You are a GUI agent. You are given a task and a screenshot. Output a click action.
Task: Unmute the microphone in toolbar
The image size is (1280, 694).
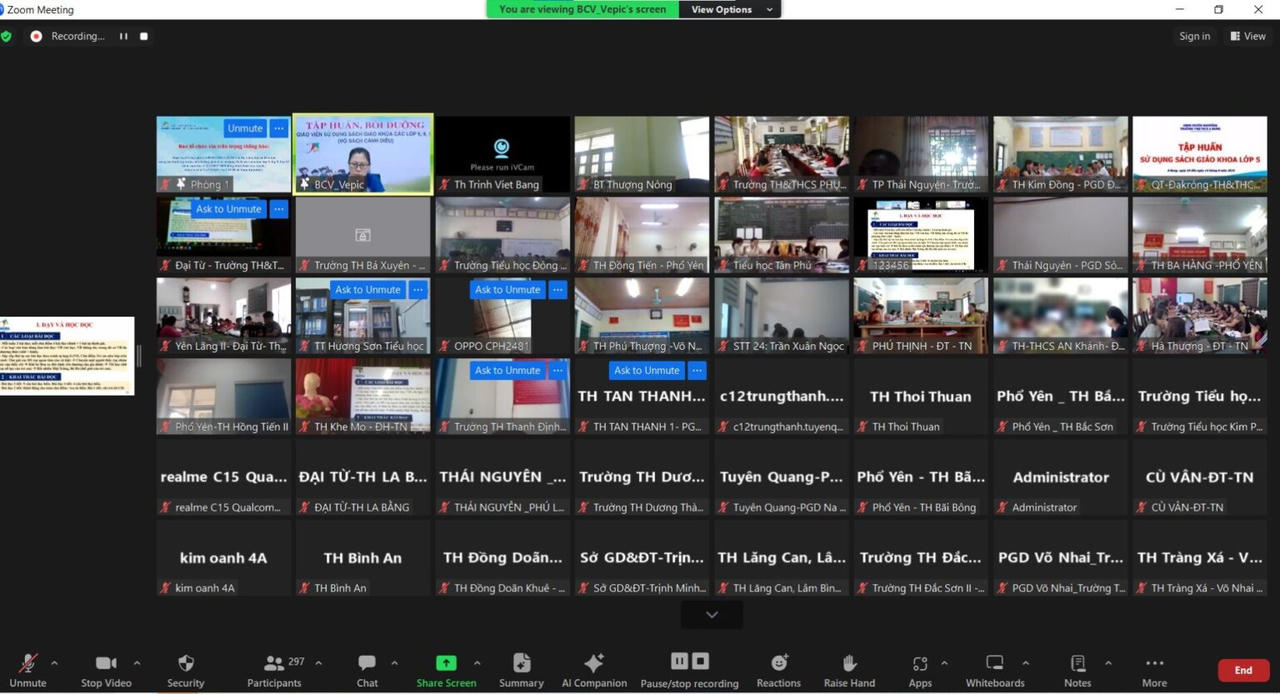click(x=28, y=664)
